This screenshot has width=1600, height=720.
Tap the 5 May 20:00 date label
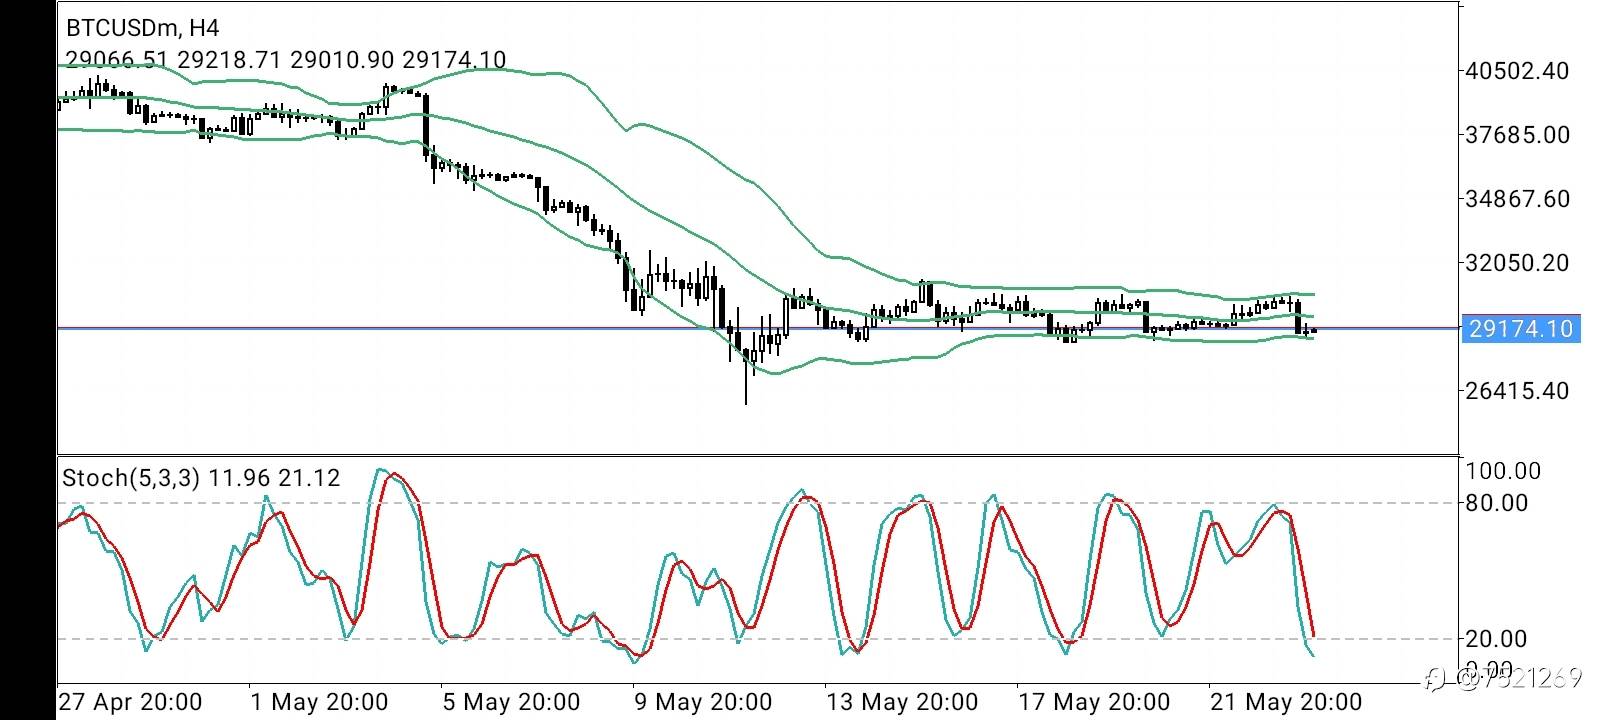pos(511,701)
